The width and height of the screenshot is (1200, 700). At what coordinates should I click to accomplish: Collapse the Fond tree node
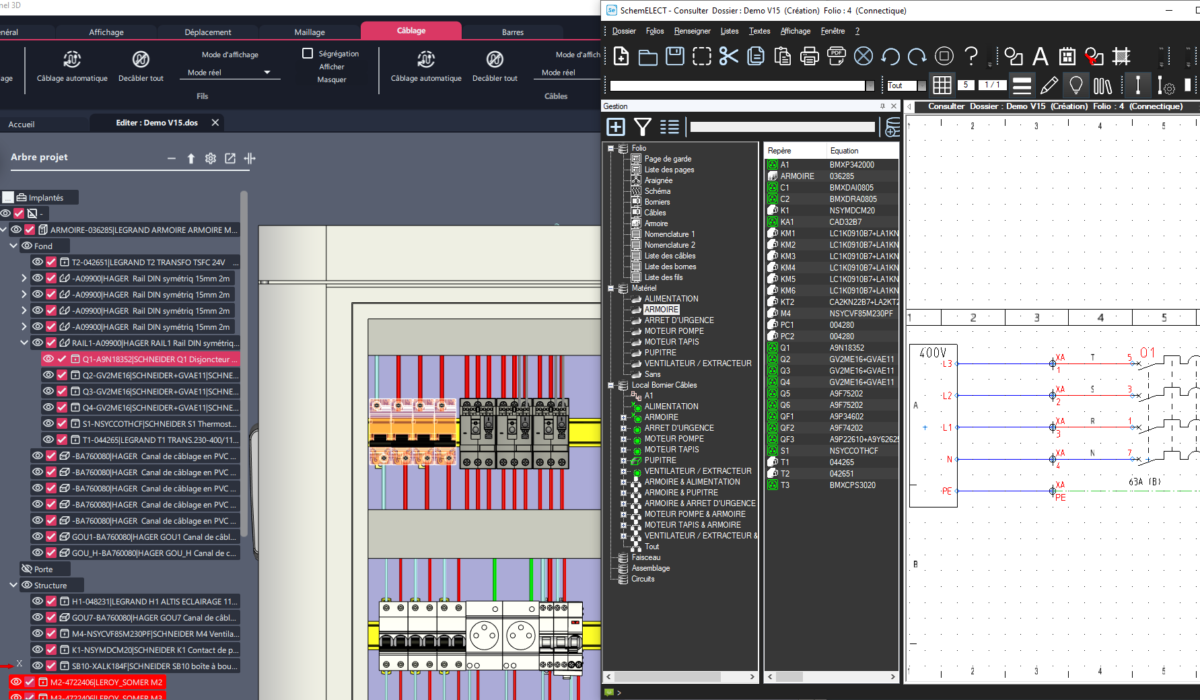(13, 246)
